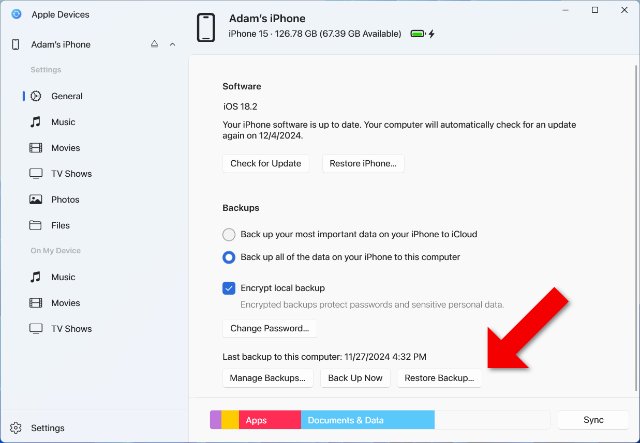640x443 pixels.
Task: Click the Settings gear icon at bottom left
Action: point(16,428)
